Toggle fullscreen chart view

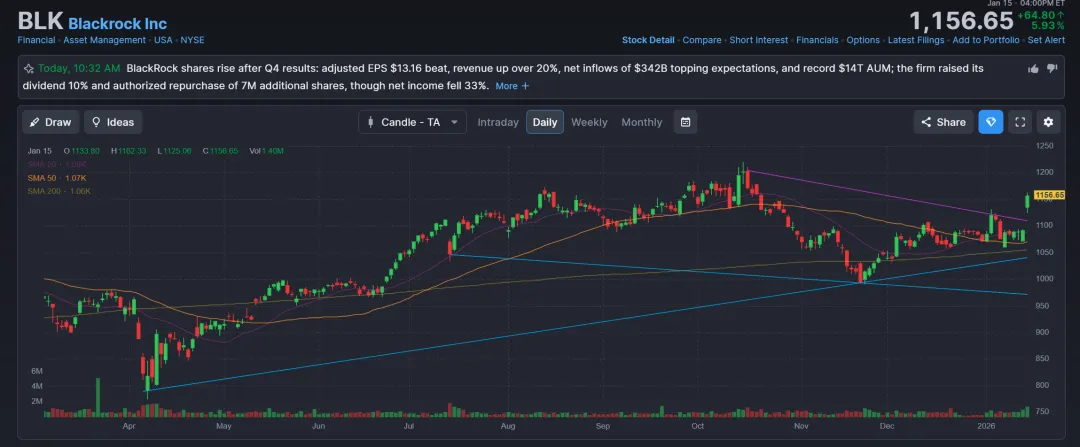(1020, 122)
